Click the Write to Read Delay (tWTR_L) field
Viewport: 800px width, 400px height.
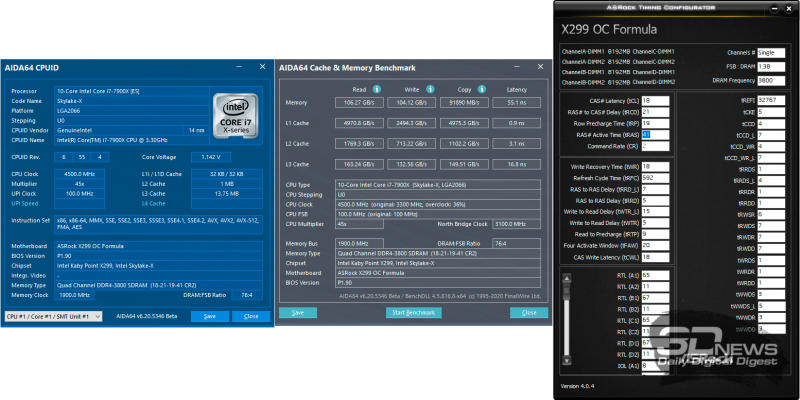click(655, 212)
